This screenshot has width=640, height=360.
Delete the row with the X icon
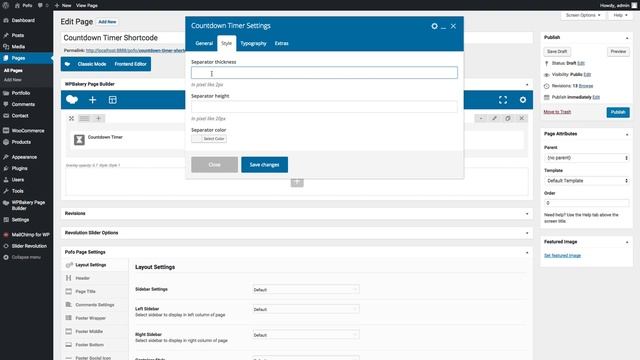522,118
